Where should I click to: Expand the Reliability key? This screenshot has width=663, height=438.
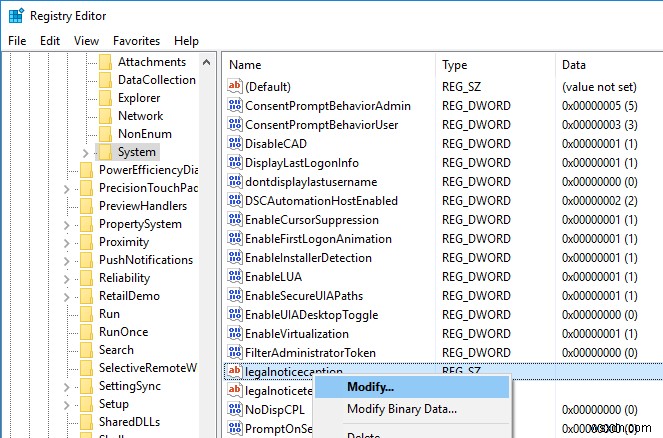(66, 279)
